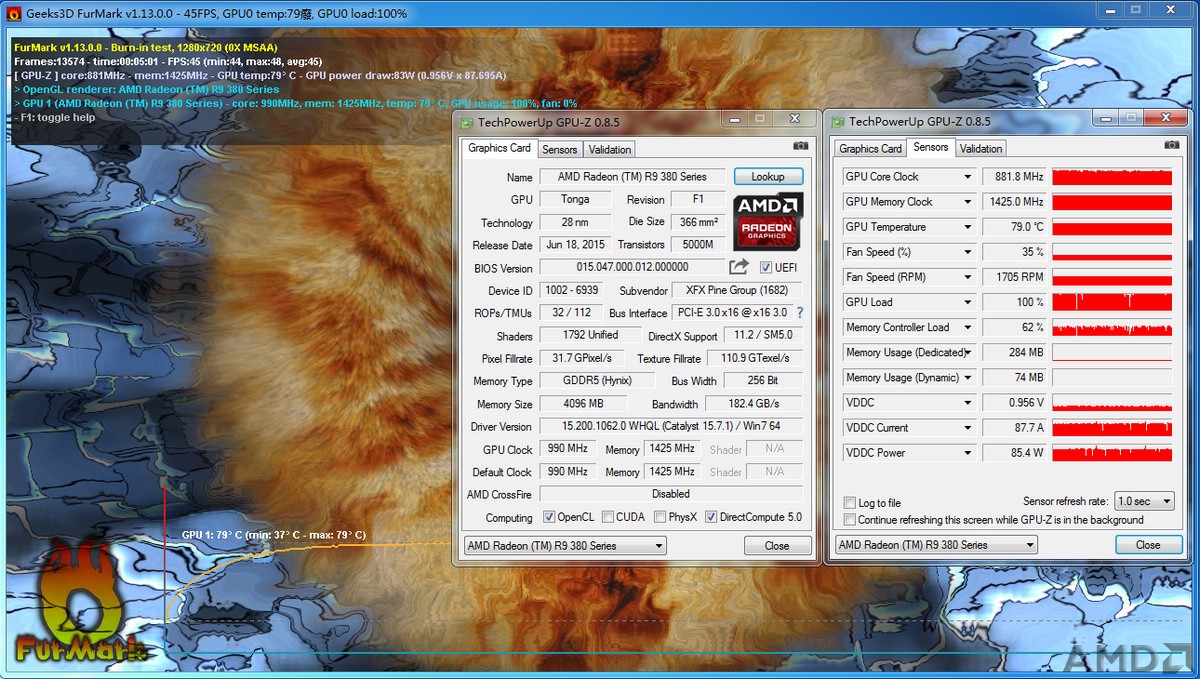Toggle the UEFI checkbox

(x=766, y=268)
